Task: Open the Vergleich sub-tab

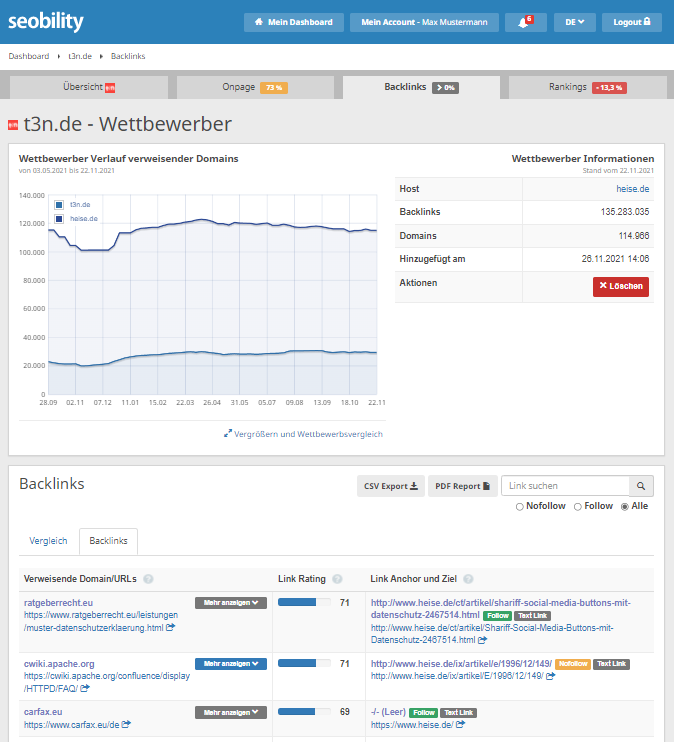Action: (x=48, y=541)
